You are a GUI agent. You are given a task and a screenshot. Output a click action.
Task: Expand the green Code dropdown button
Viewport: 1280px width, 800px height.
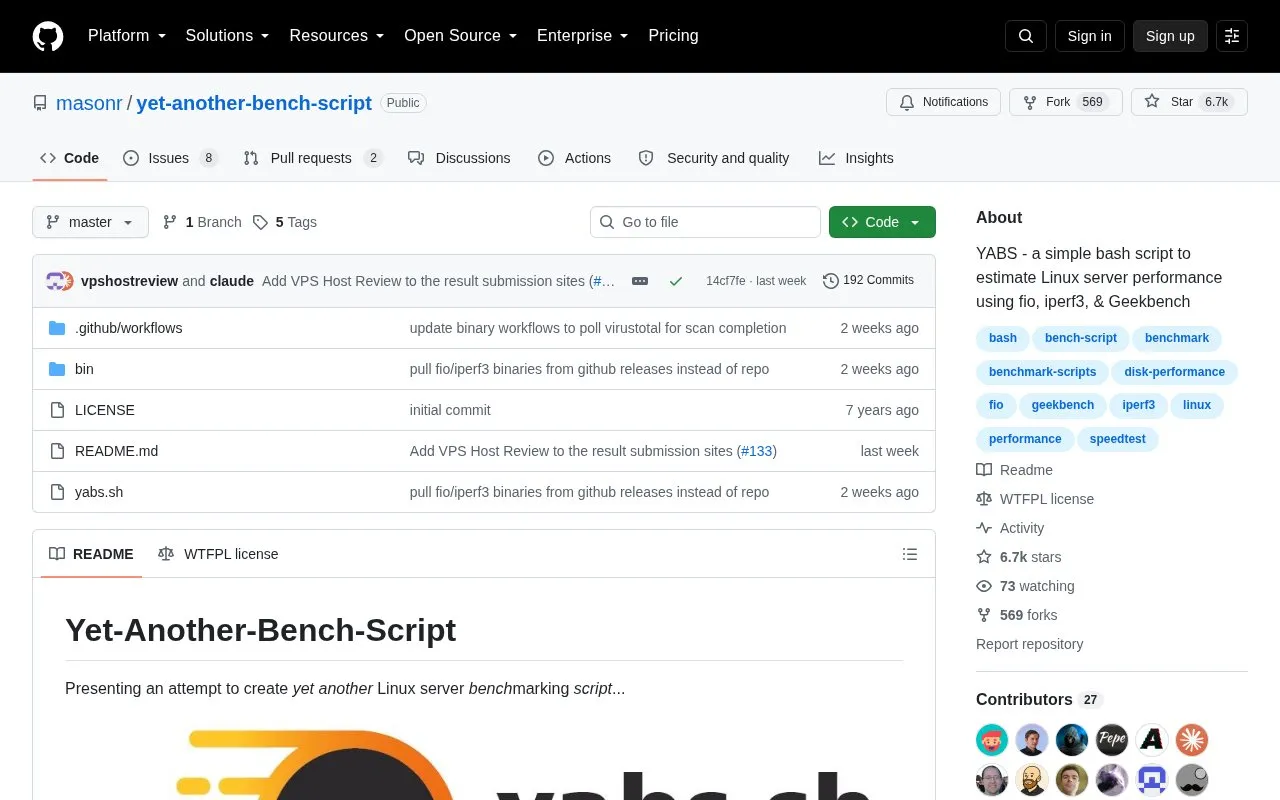point(882,222)
